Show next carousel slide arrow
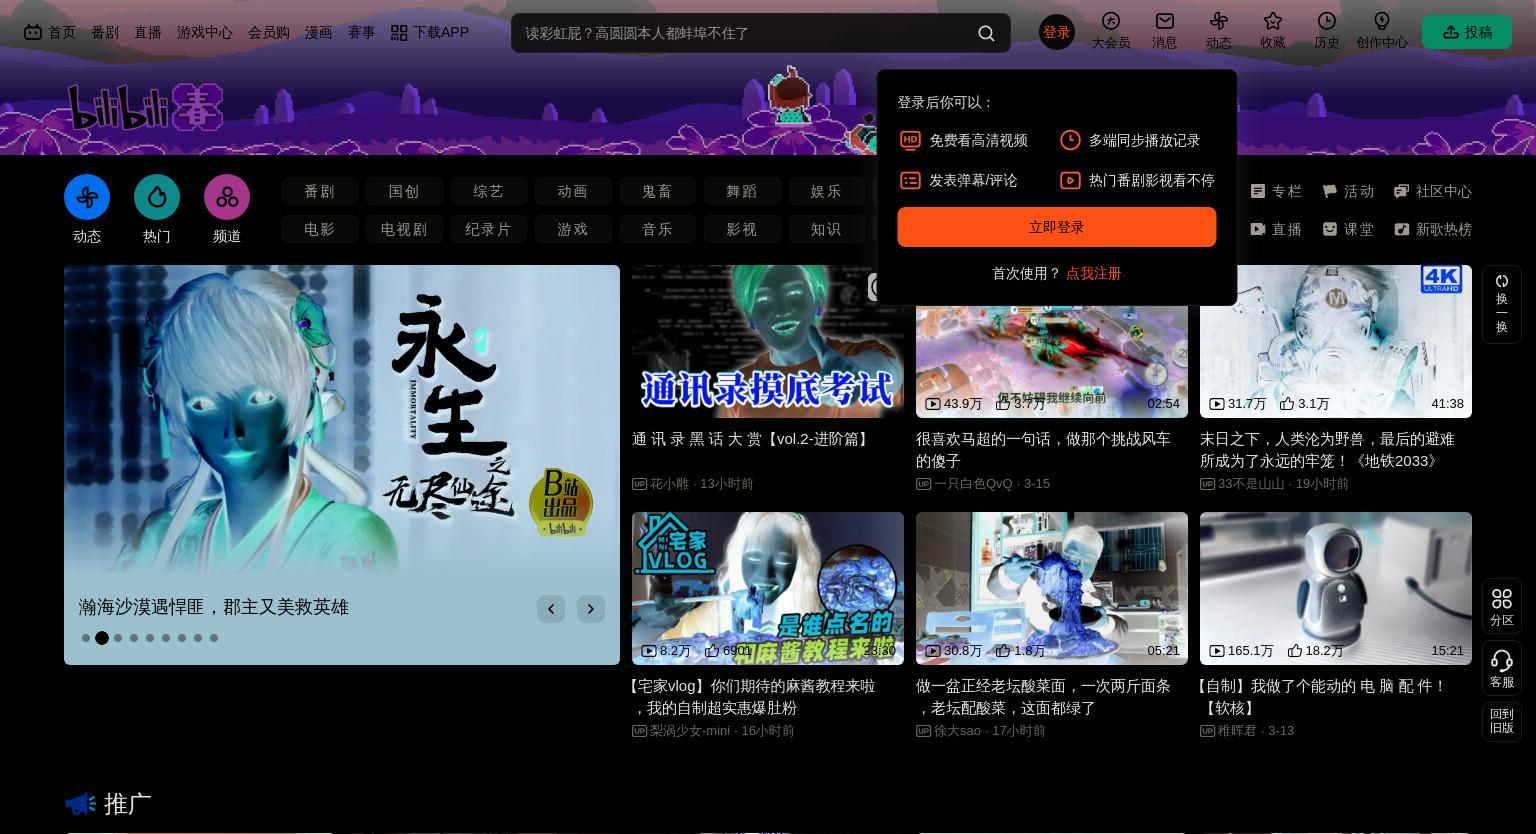The height and width of the screenshot is (834, 1536). point(591,609)
